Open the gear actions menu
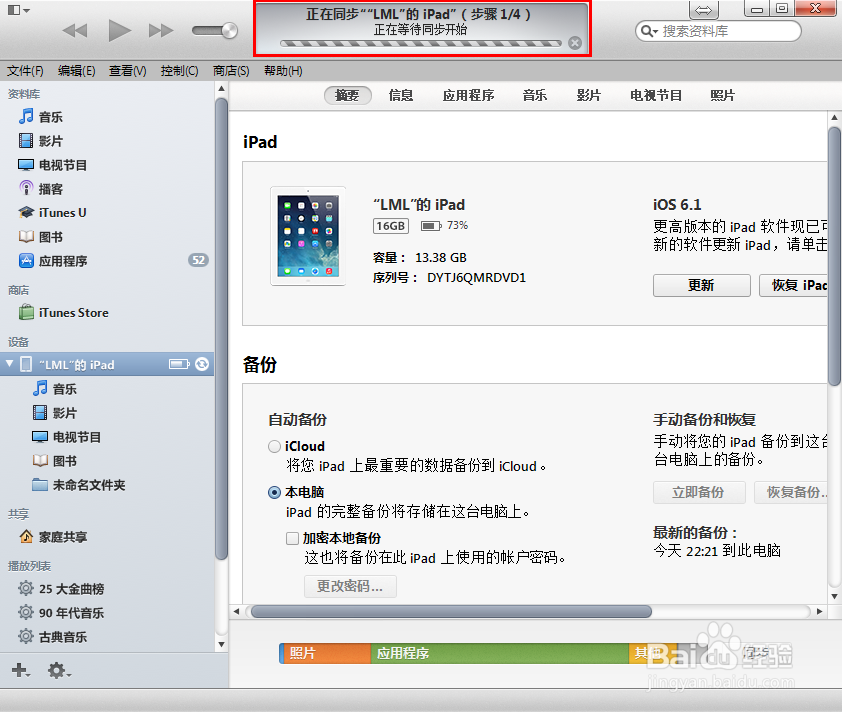The image size is (842, 712). point(59,670)
